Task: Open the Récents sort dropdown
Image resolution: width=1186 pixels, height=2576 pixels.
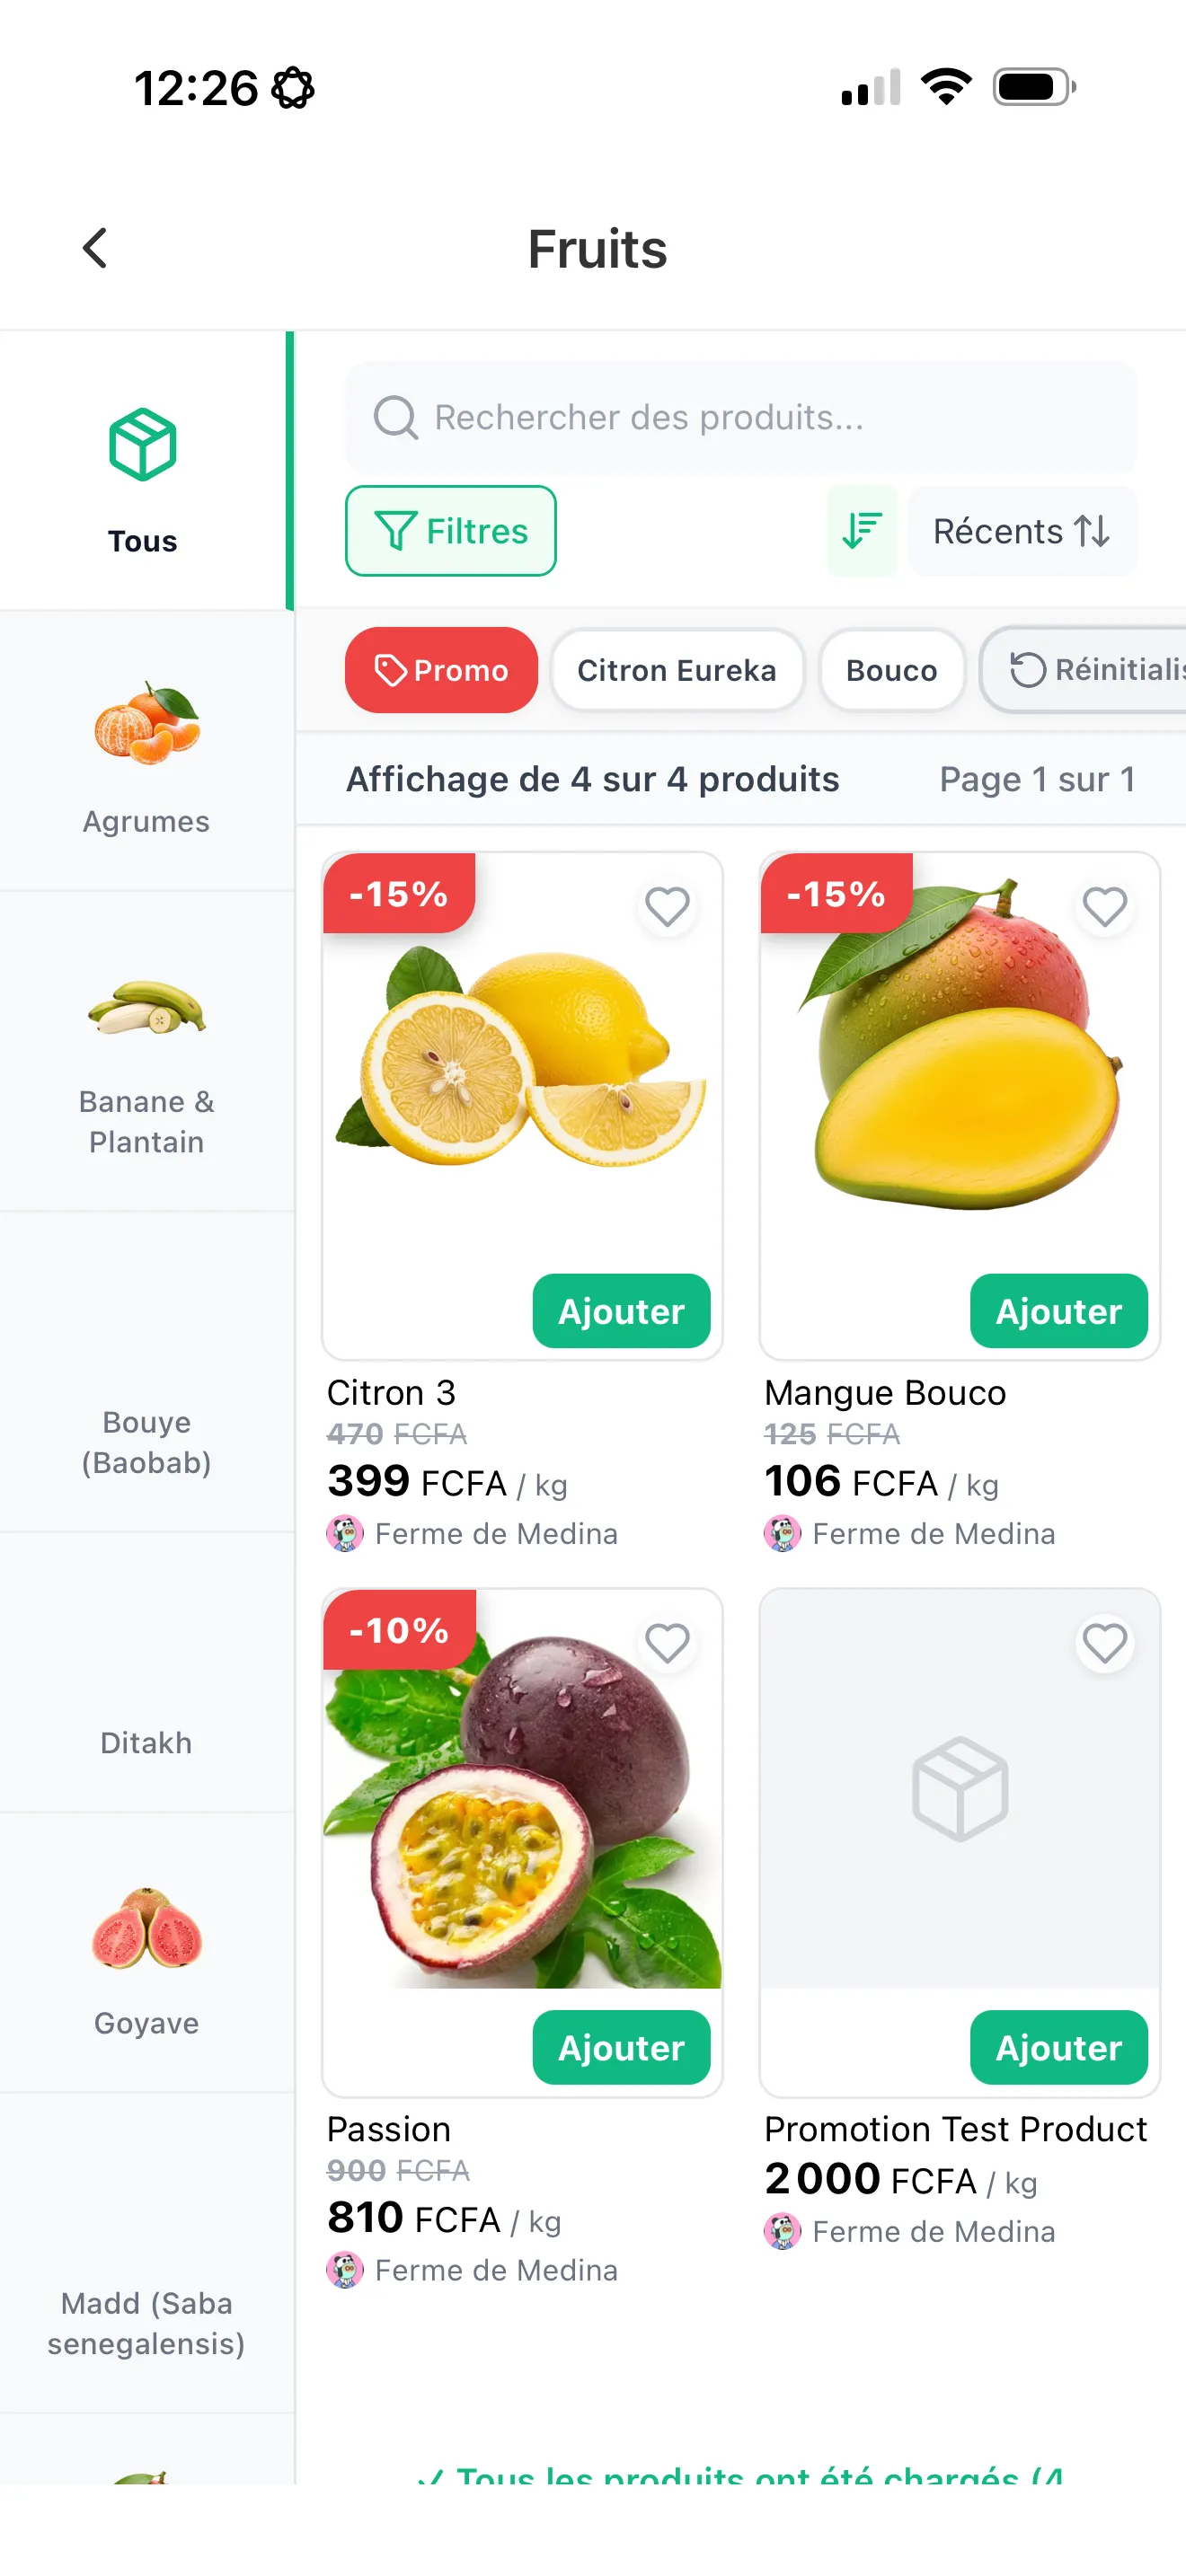Action: 1021,531
